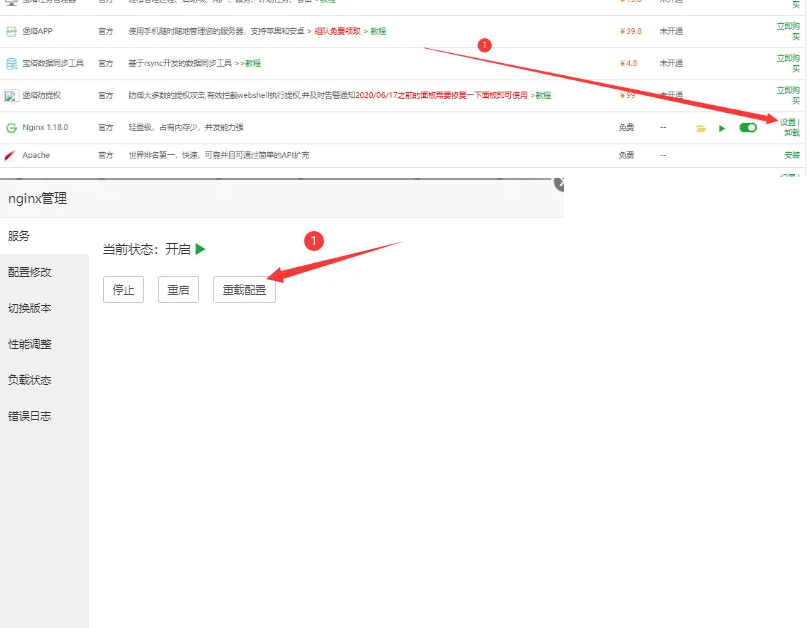Click the play status icon in Nginx row

(x=722, y=128)
